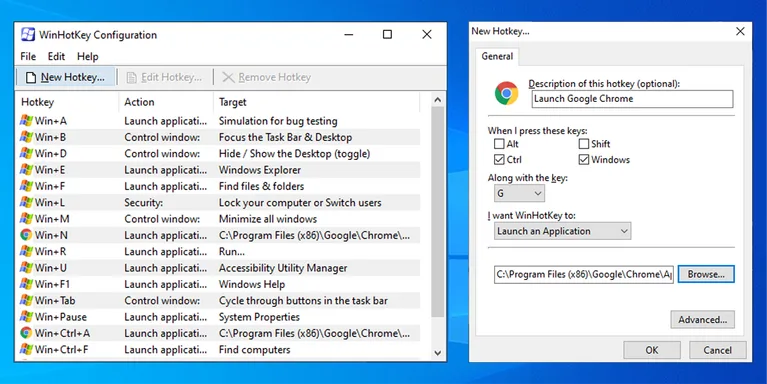Click the Windows flag icon beside Win+Pause
The width and height of the screenshot is (767, 384).
tap(26, 316)
